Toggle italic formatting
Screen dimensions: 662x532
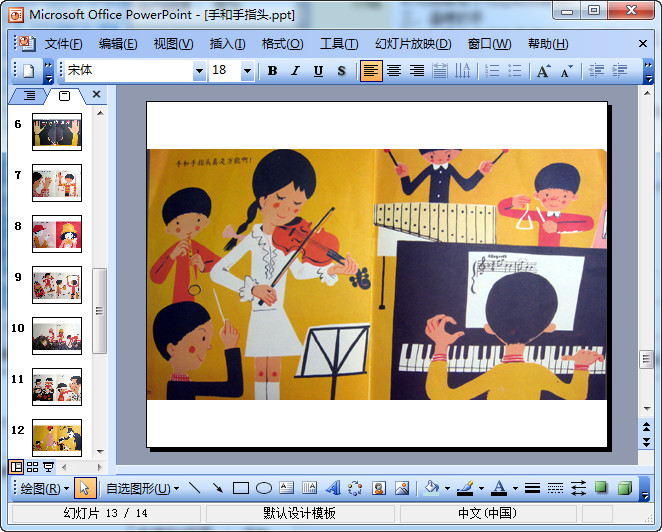tap(296, 71)
